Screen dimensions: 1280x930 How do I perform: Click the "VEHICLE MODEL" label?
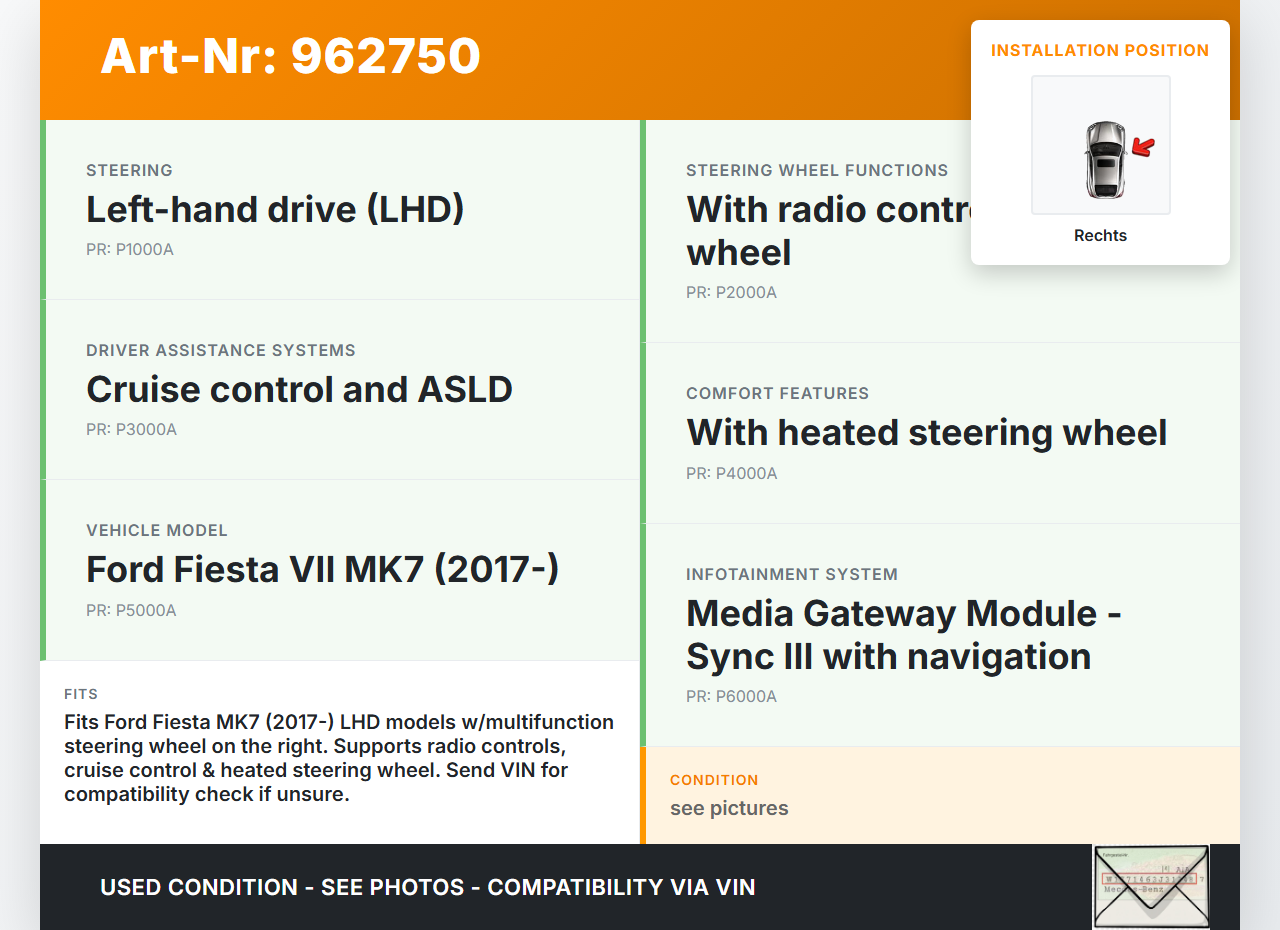[x=157, y=530]
